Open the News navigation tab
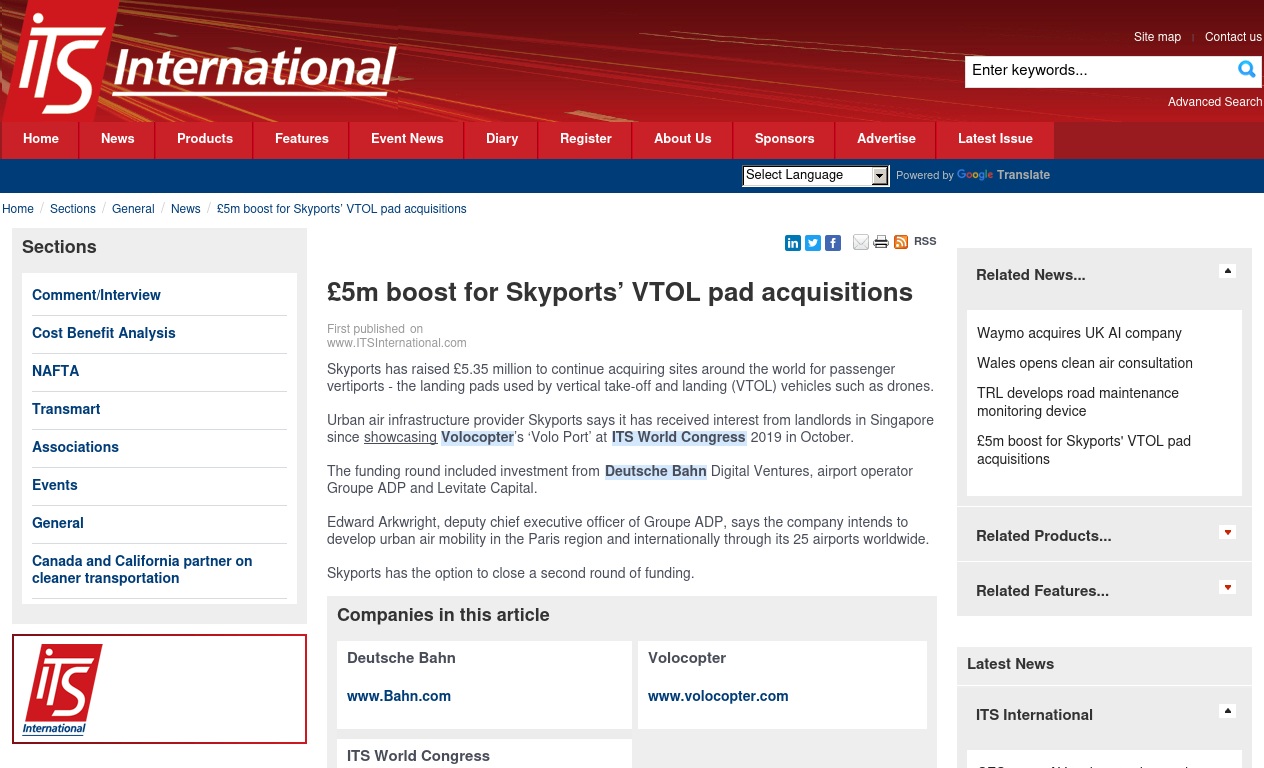Image resolution: width=1264 pixels, height=768 pixels. [117, 139]
